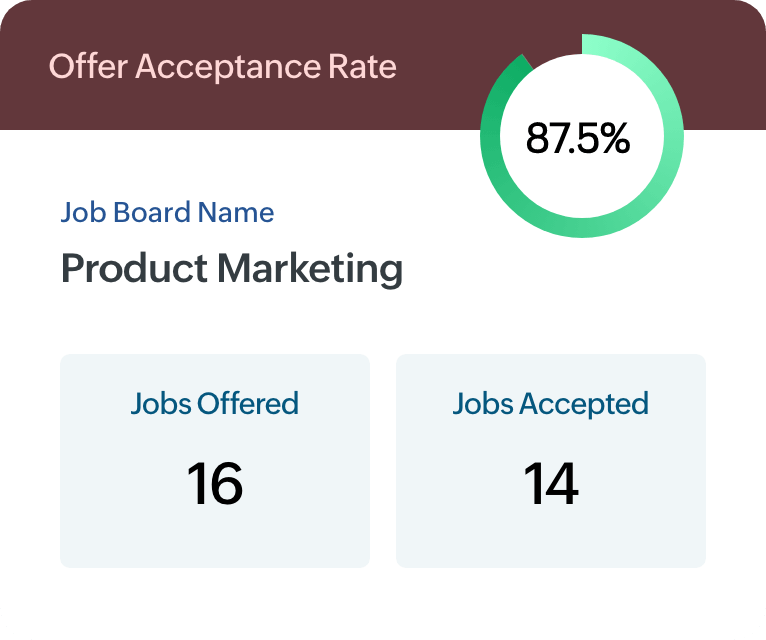Open the Product Marketing job board name
The height and width of the screenshot is (640, 766).
coord(232,269)
